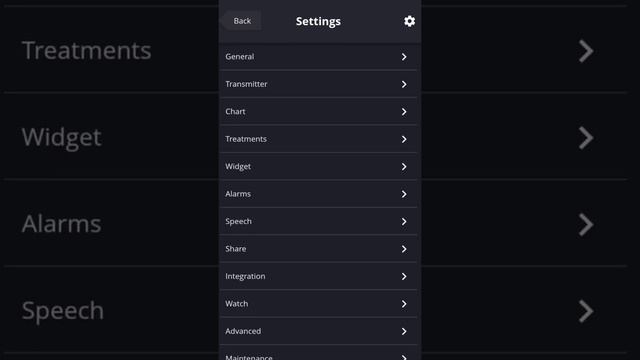Expand the Chart row chevron

[404, 111]
